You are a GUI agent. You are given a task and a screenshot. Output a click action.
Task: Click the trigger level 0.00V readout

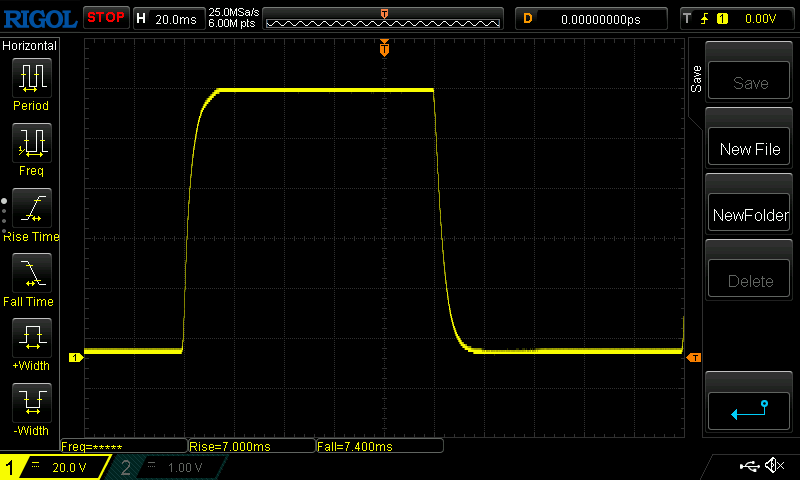[760, 19]
